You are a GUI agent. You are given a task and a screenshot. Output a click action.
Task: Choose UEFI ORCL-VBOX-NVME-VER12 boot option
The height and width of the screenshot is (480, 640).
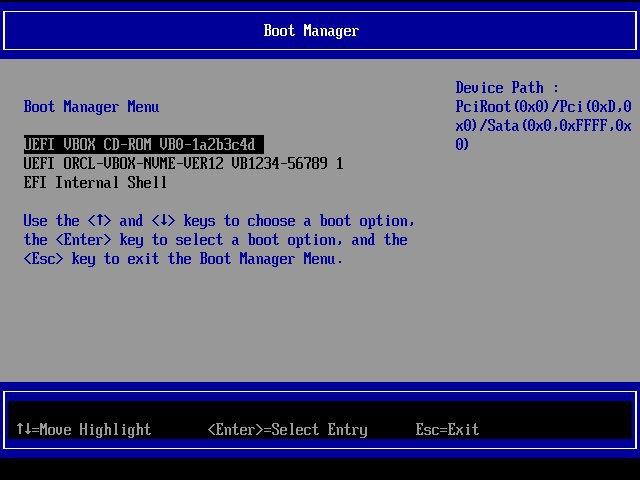[183, 164]
